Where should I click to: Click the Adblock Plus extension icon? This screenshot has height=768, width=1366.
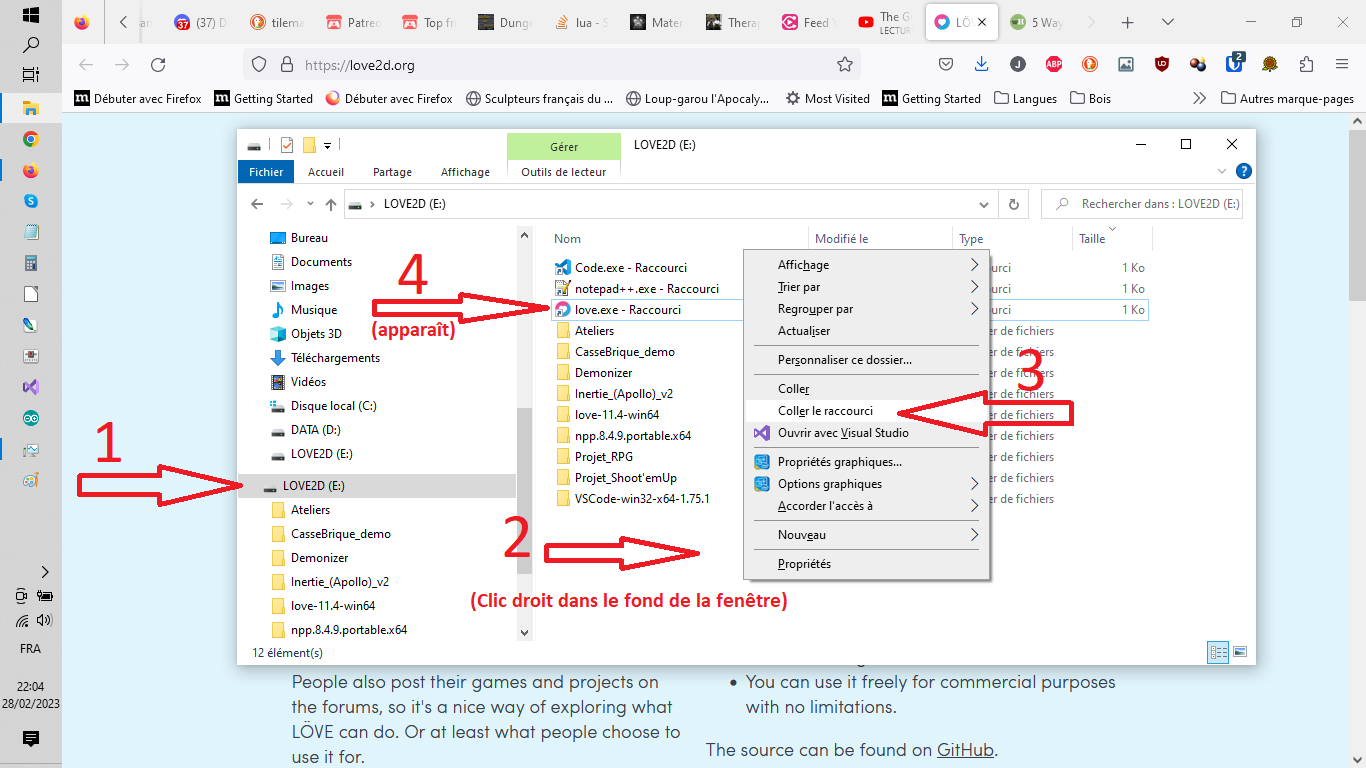point(1054,65)
